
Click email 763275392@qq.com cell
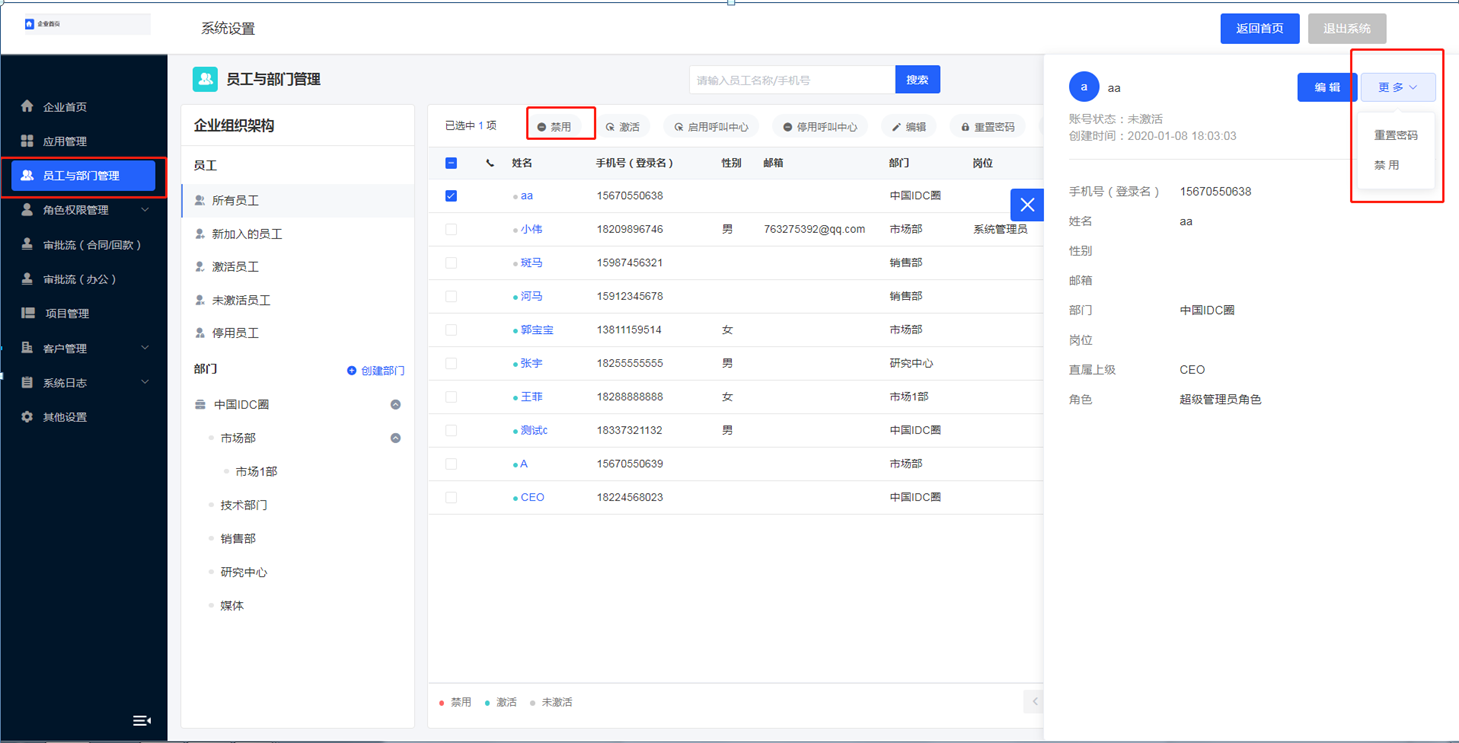[814, 229]
